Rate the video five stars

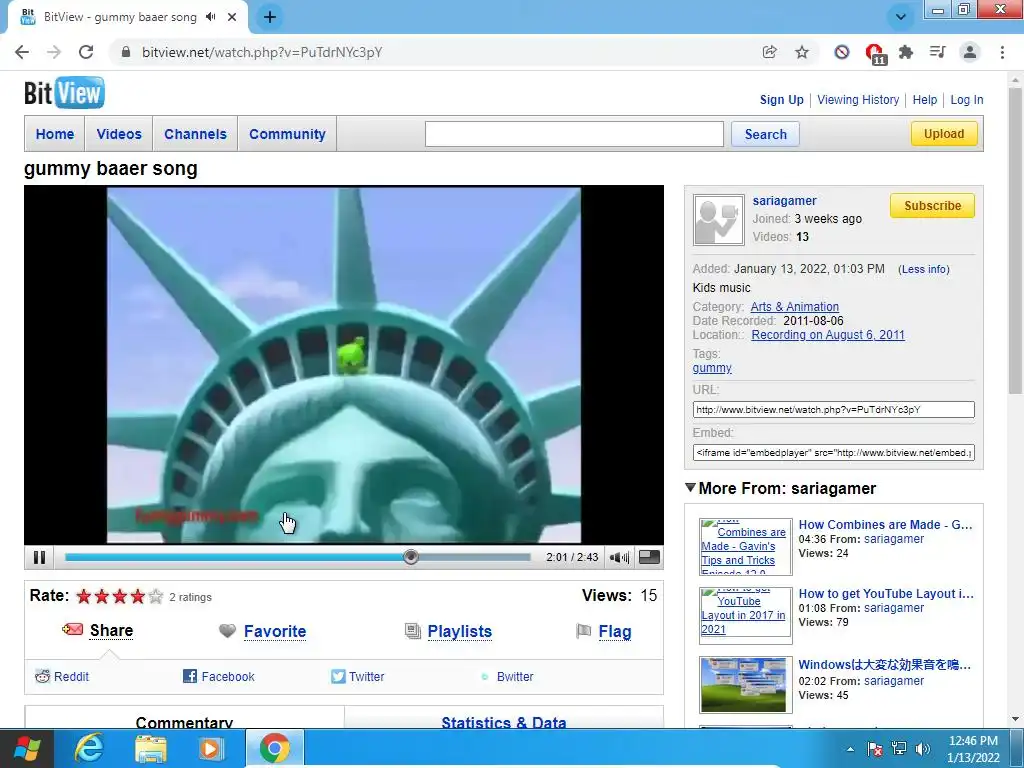tap(155, 596)
